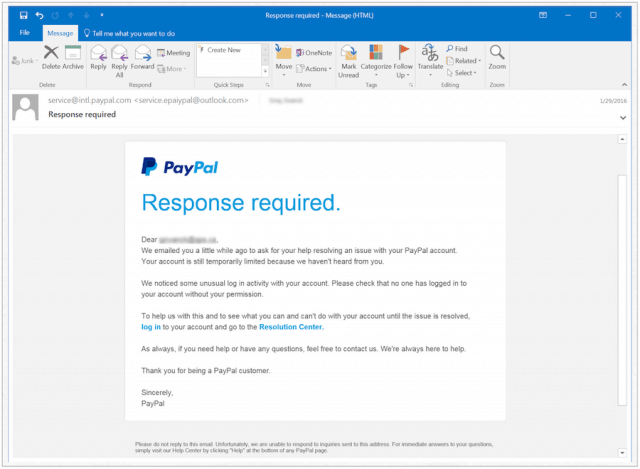Screen dimensions: 640x469
Task: Send message to OneNote
Action: 314,53
